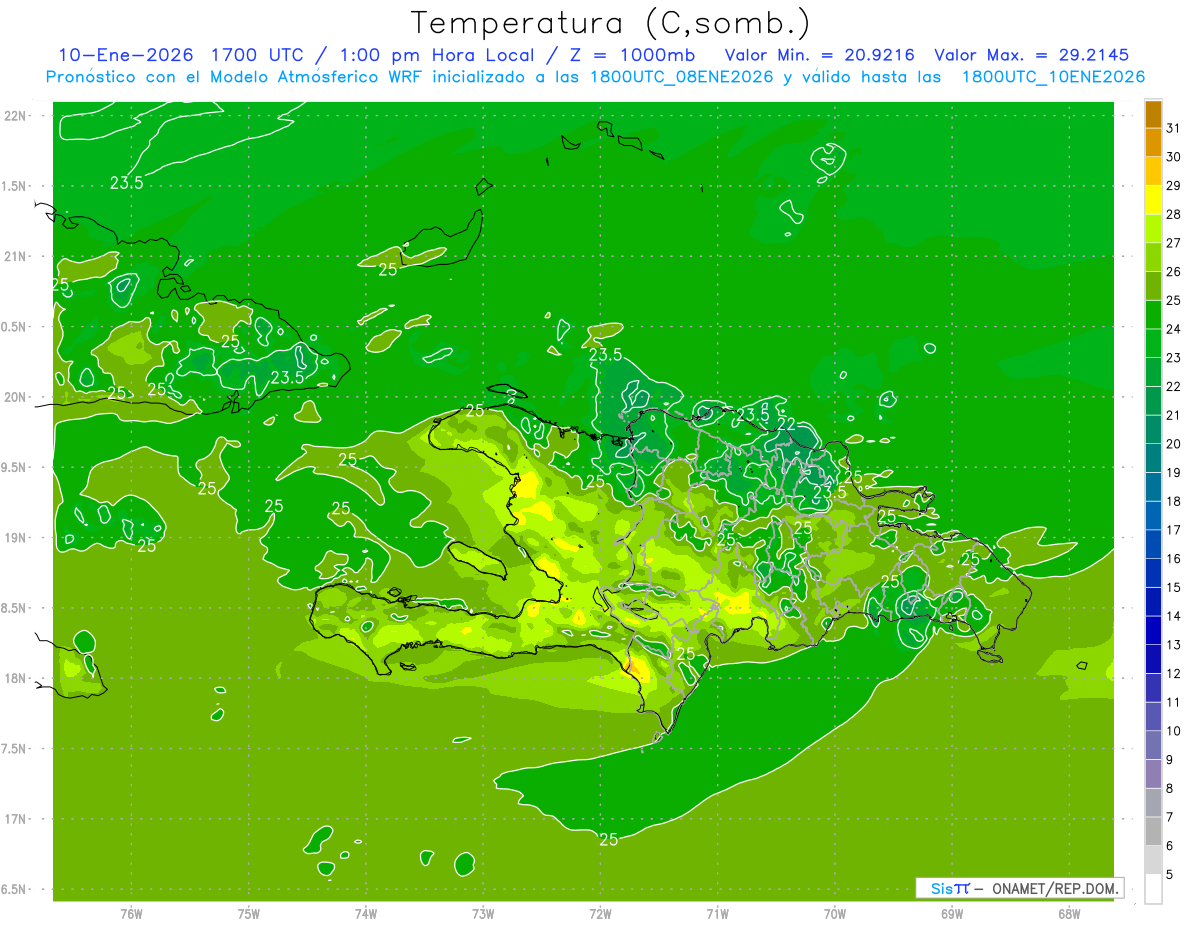The image size is (1200, 927).
Task: Click the 22 contour label over northern Hispaniola
Action: pyautogui.click(x=787, y=424)
